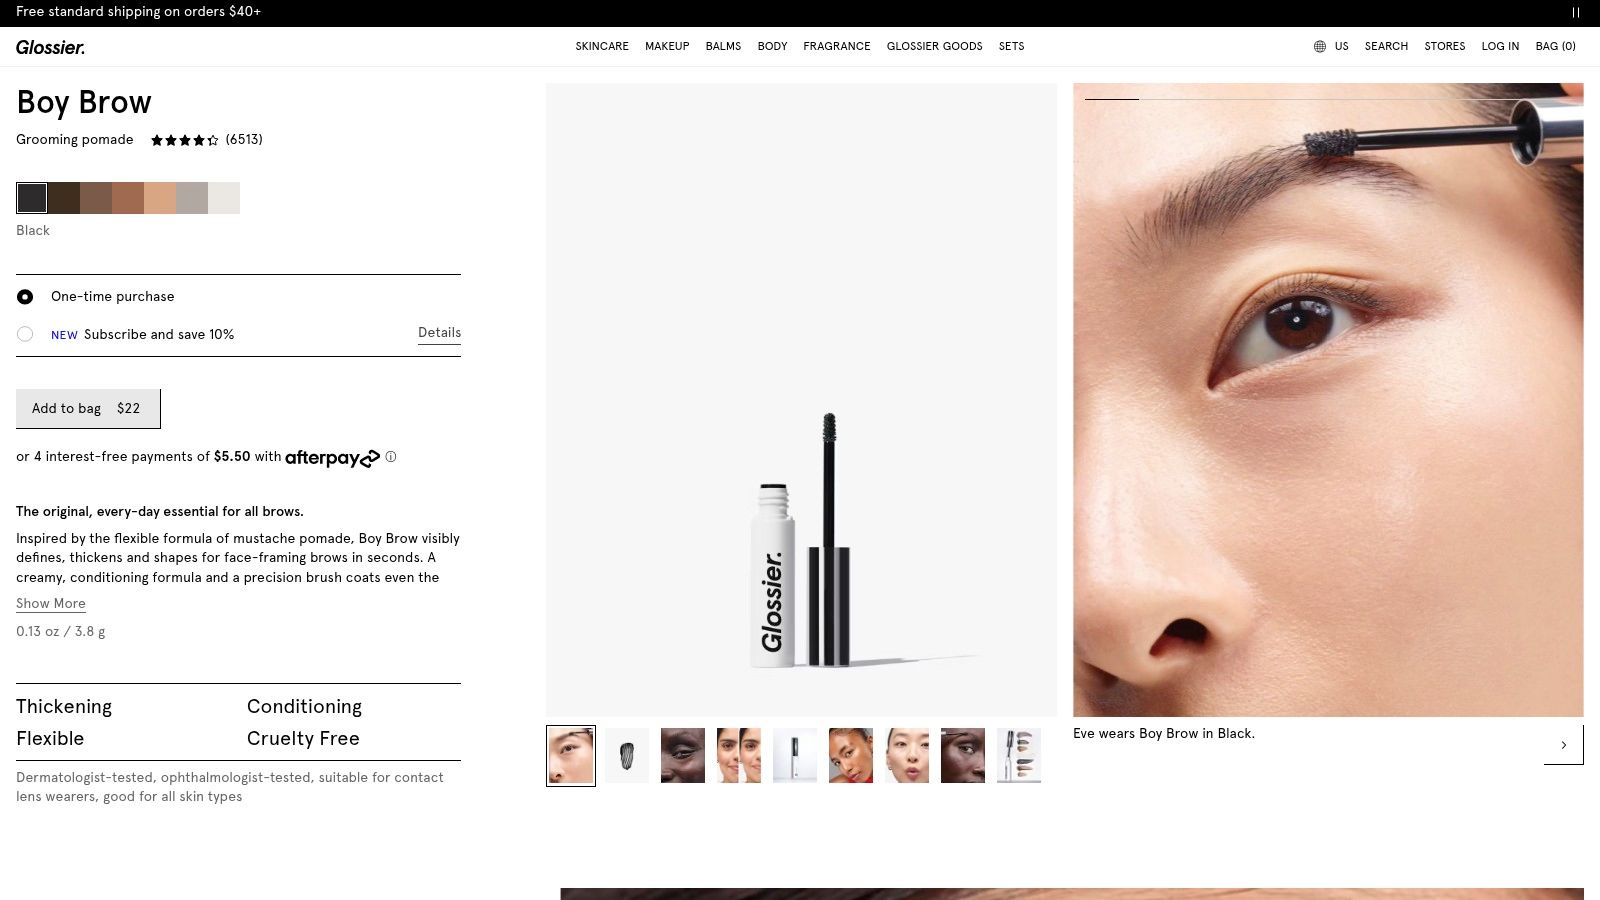Select the sixth grey shade swatch
The image size is (1600, 900).
point(192,198)
